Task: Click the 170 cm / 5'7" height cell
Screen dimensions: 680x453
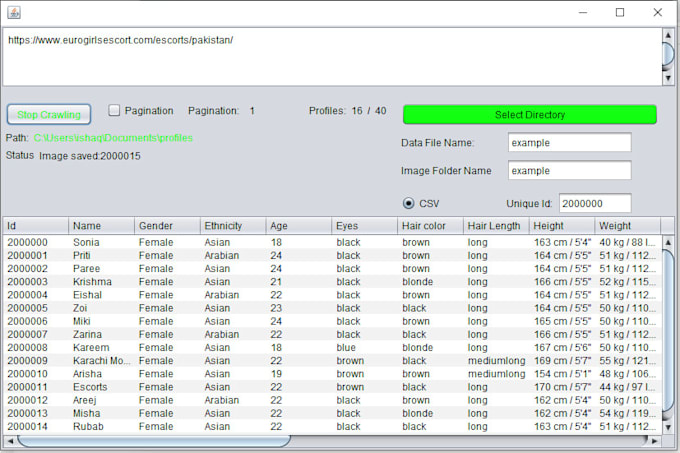Action: pyautogui.click(x=562, y=387)
